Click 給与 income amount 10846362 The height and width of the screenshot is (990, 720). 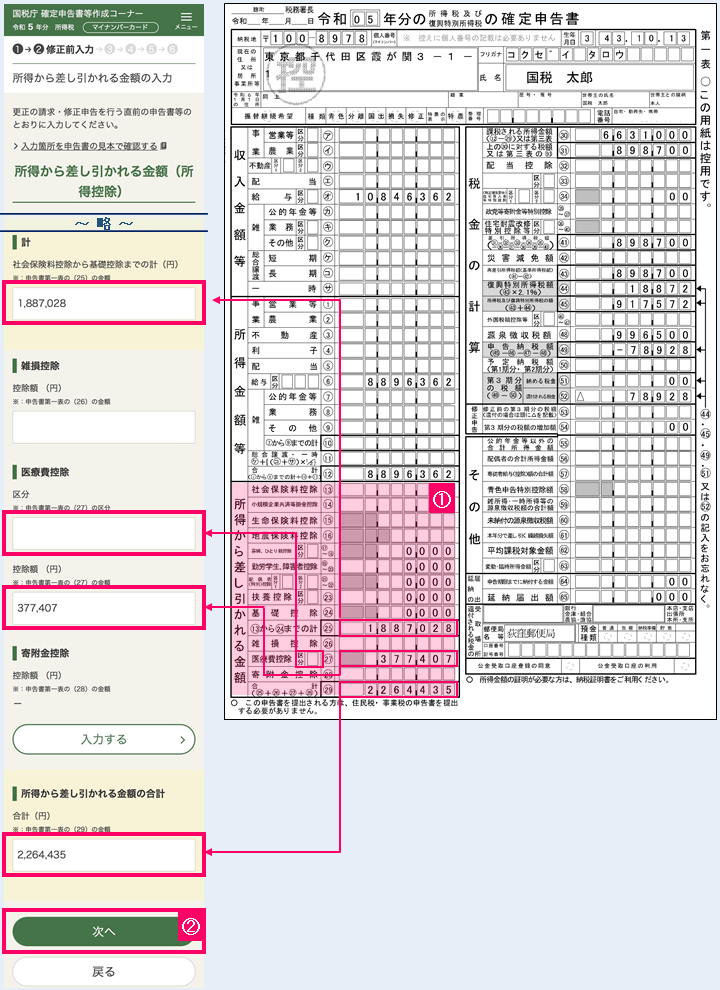[x=403, y=196]
